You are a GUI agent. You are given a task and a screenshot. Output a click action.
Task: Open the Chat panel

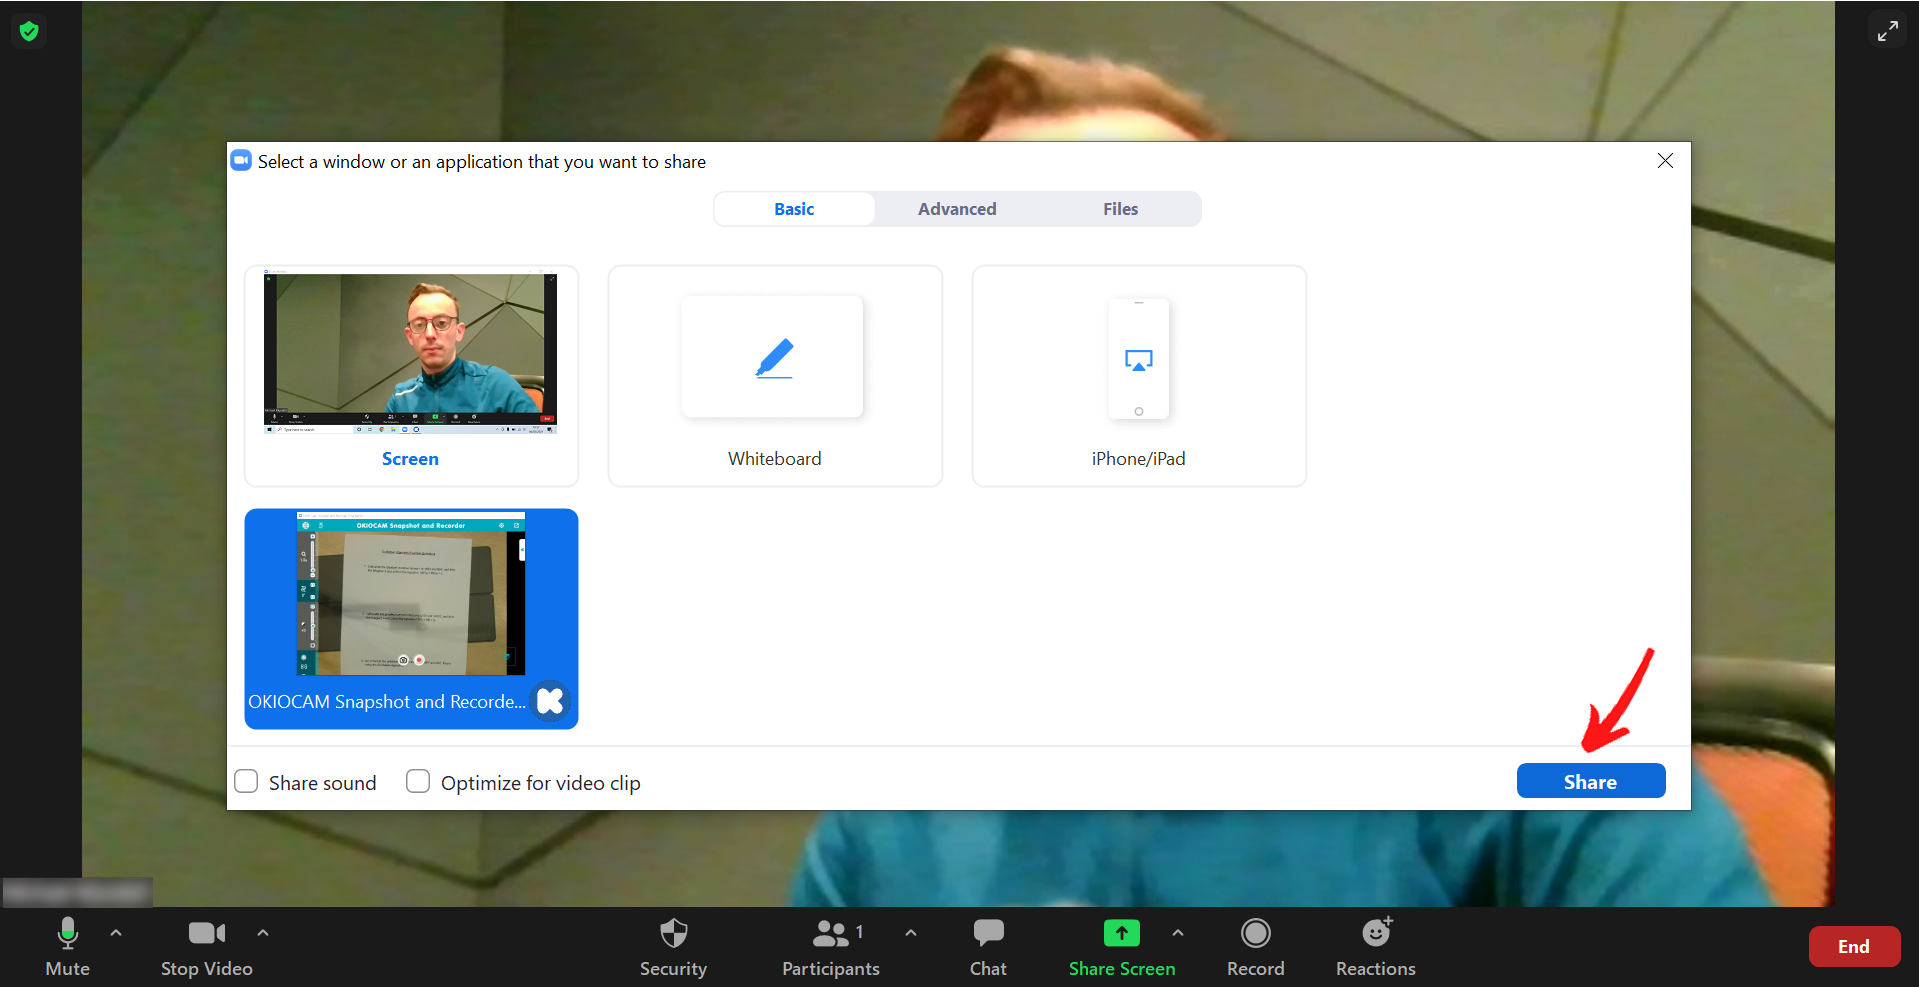(988, 946)
